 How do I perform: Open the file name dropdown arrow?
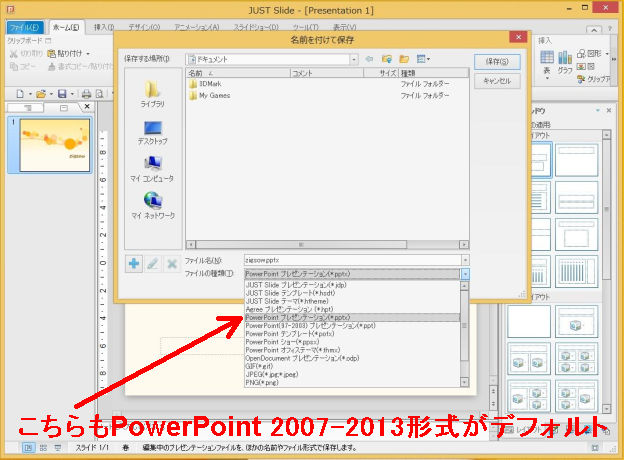click(465, 260)
